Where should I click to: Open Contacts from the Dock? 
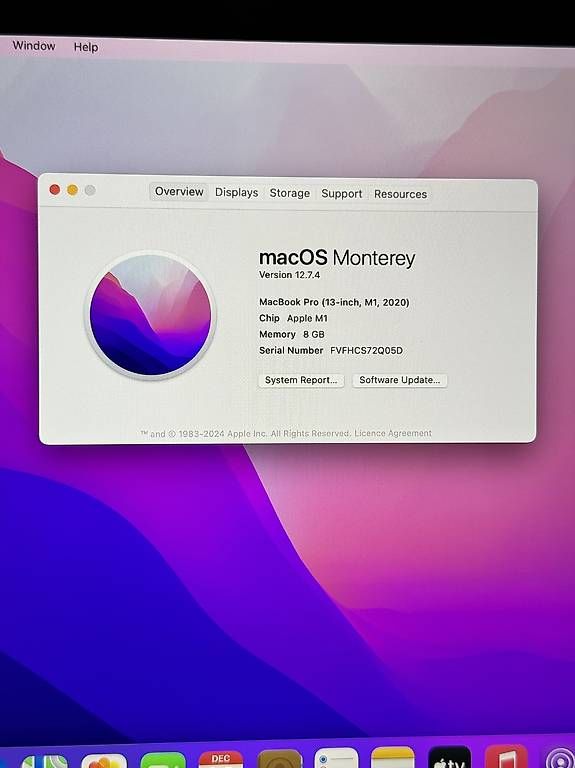click(x=280, y=759)
